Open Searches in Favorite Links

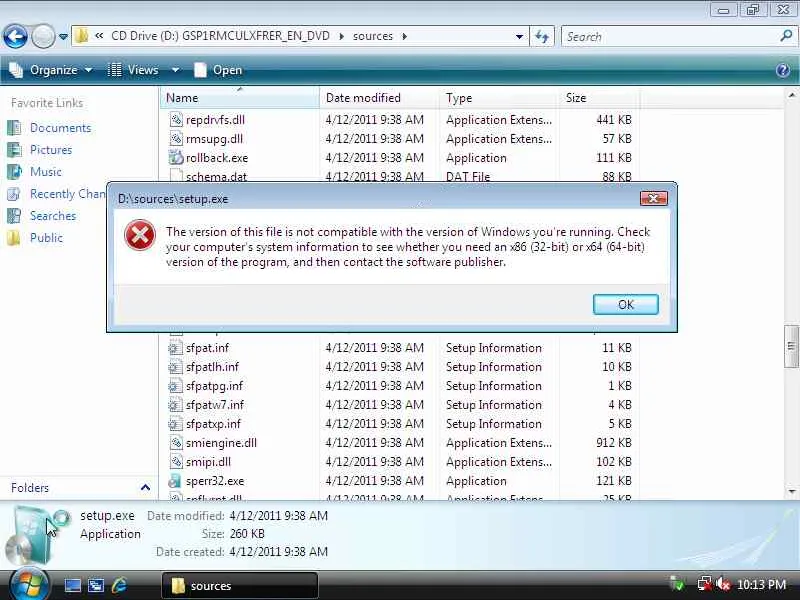coord(53,216)
